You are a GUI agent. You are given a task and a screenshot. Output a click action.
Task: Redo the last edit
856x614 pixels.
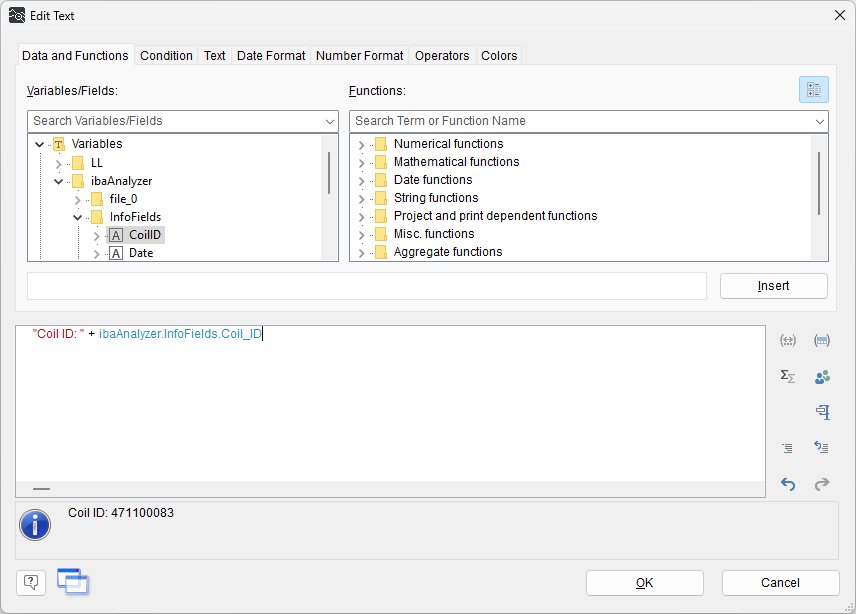point(822,484)
